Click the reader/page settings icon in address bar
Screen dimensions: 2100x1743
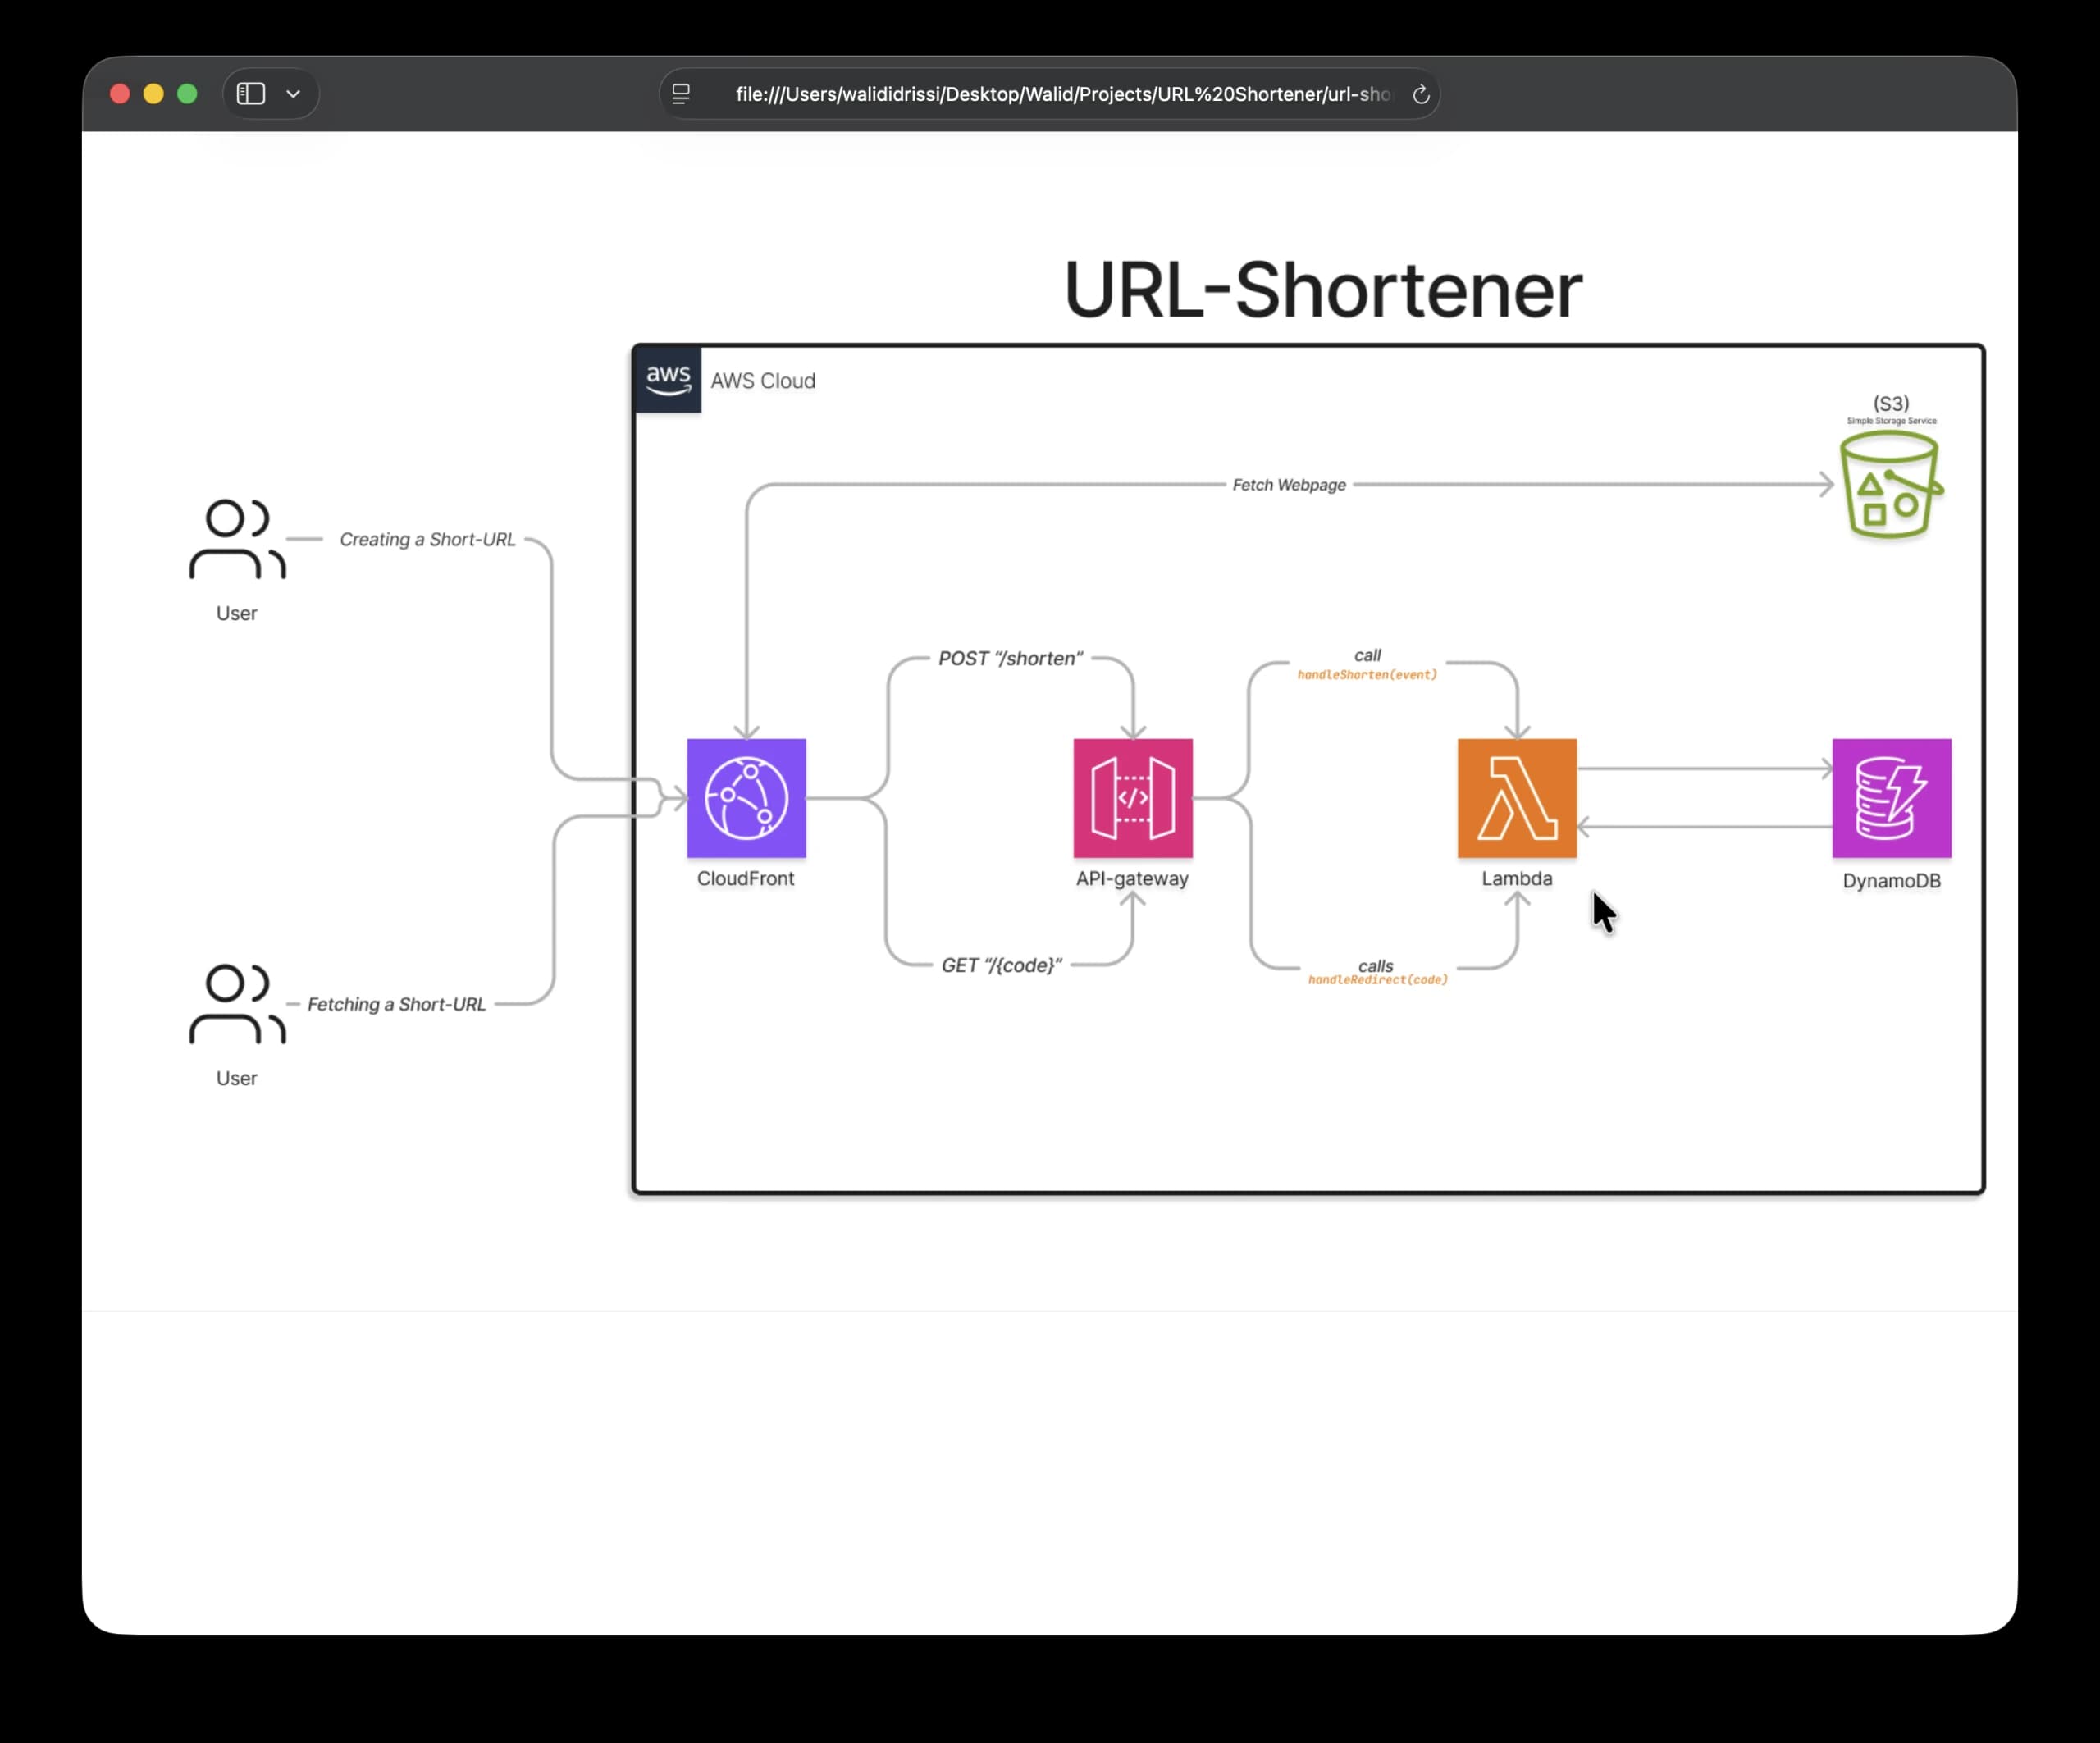coord(681,94)
